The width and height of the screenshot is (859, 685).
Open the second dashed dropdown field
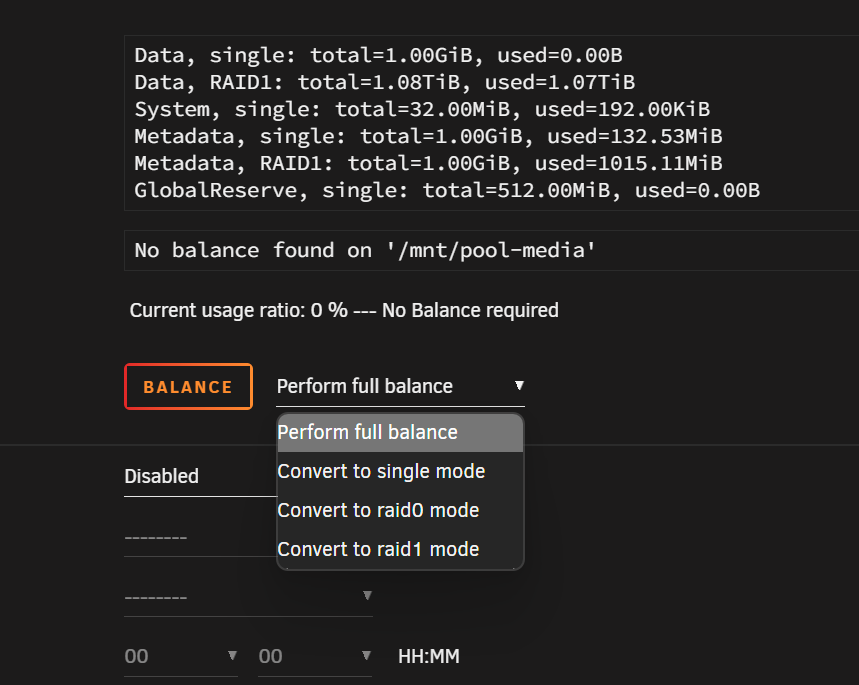click(248, 596)
